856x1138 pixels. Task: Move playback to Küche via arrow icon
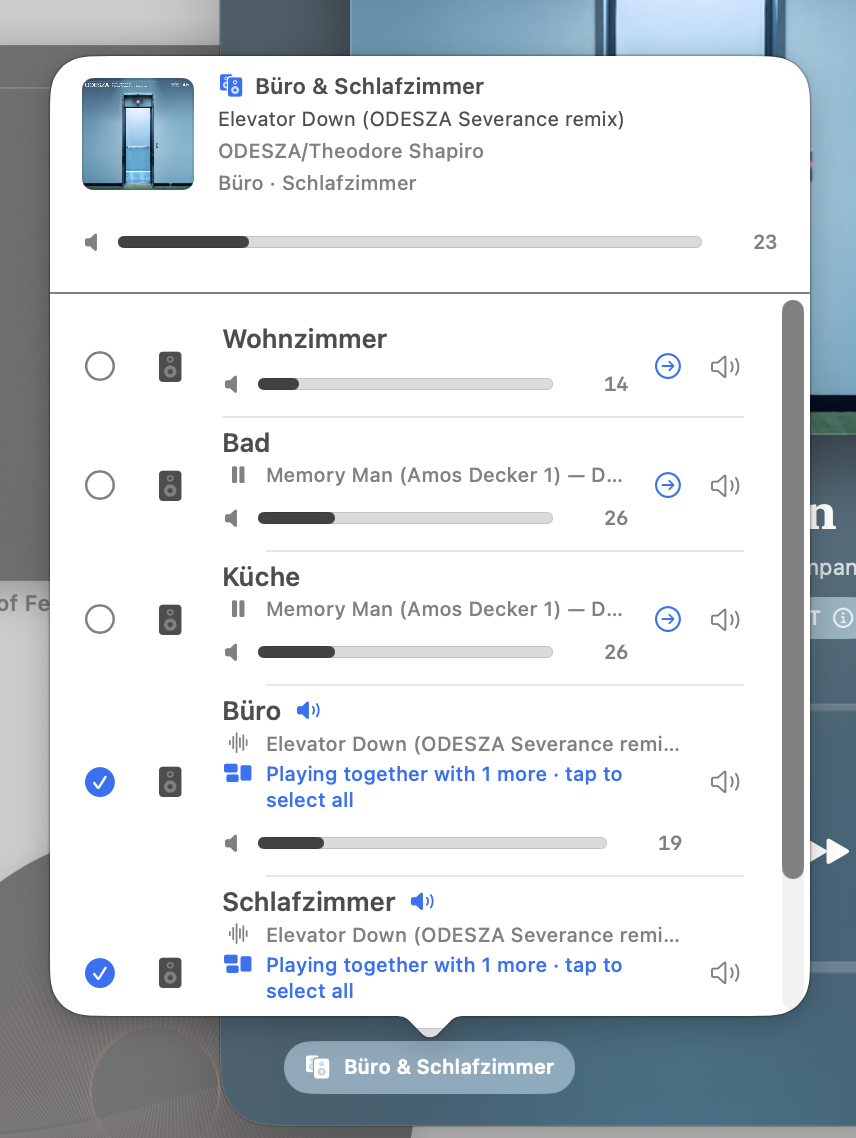668,619
